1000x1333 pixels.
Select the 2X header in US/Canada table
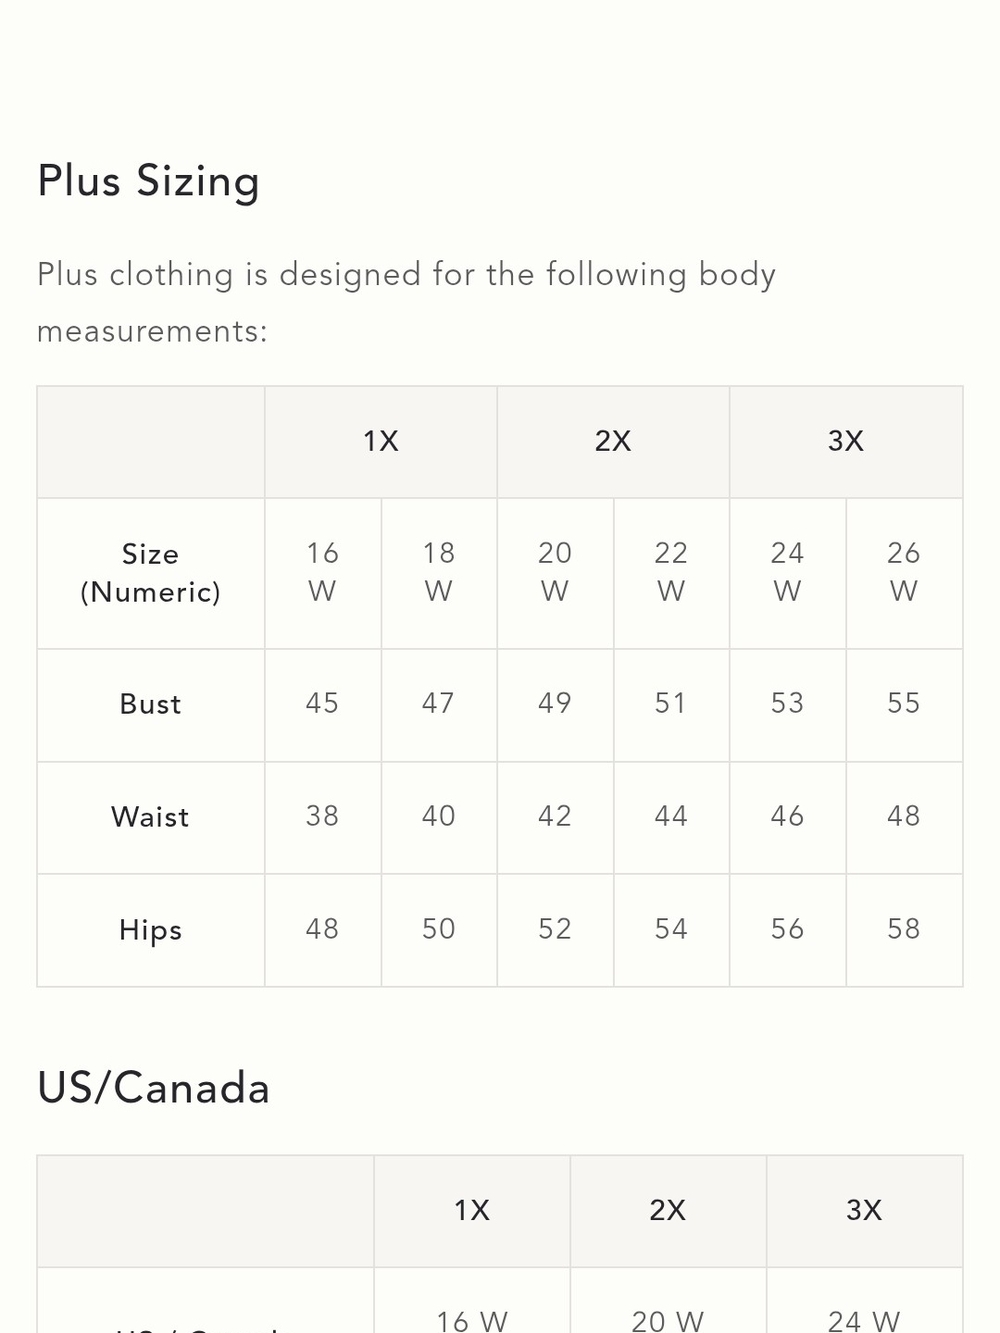pos(668,1211)
